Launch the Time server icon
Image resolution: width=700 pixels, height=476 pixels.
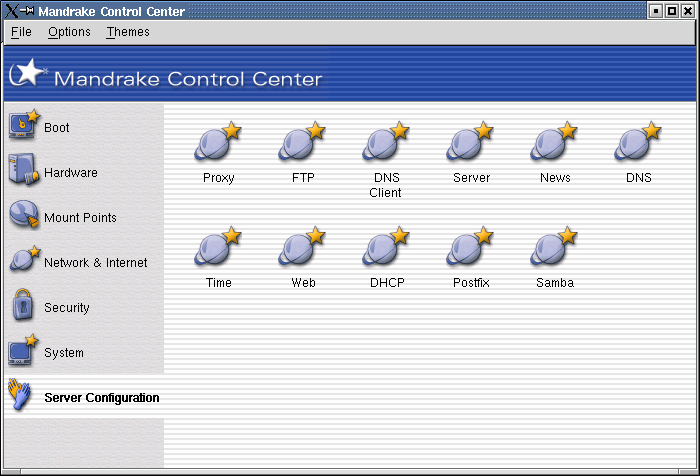click(218, 246)
